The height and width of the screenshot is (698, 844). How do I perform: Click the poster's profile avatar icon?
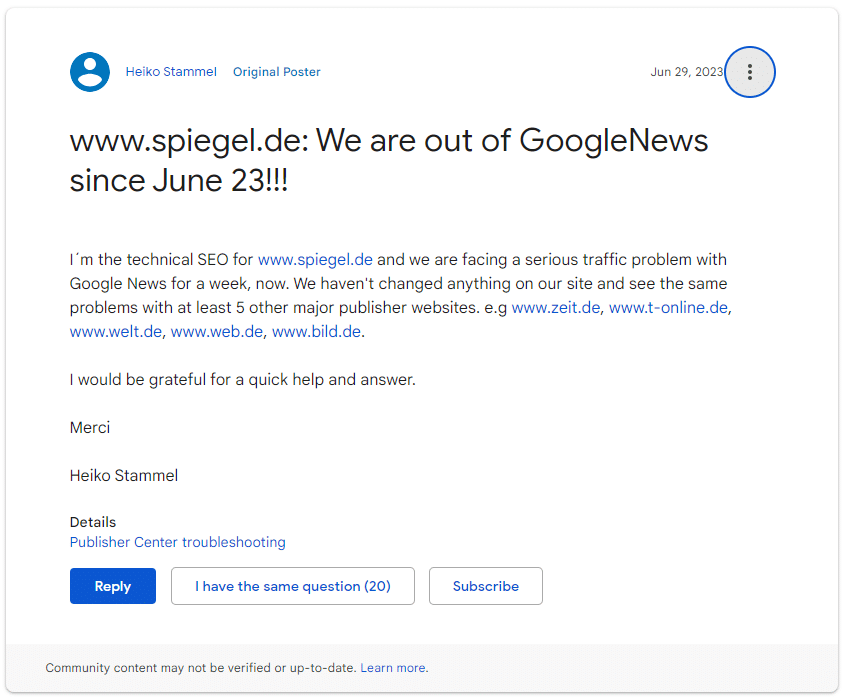pyautogui.click(x=90, y=72)
